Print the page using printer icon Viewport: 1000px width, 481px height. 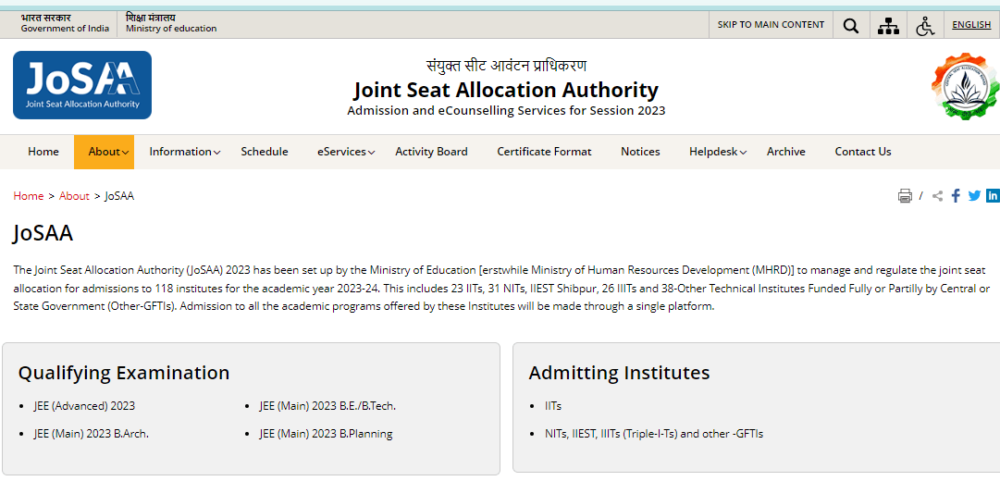pos(904,196)
